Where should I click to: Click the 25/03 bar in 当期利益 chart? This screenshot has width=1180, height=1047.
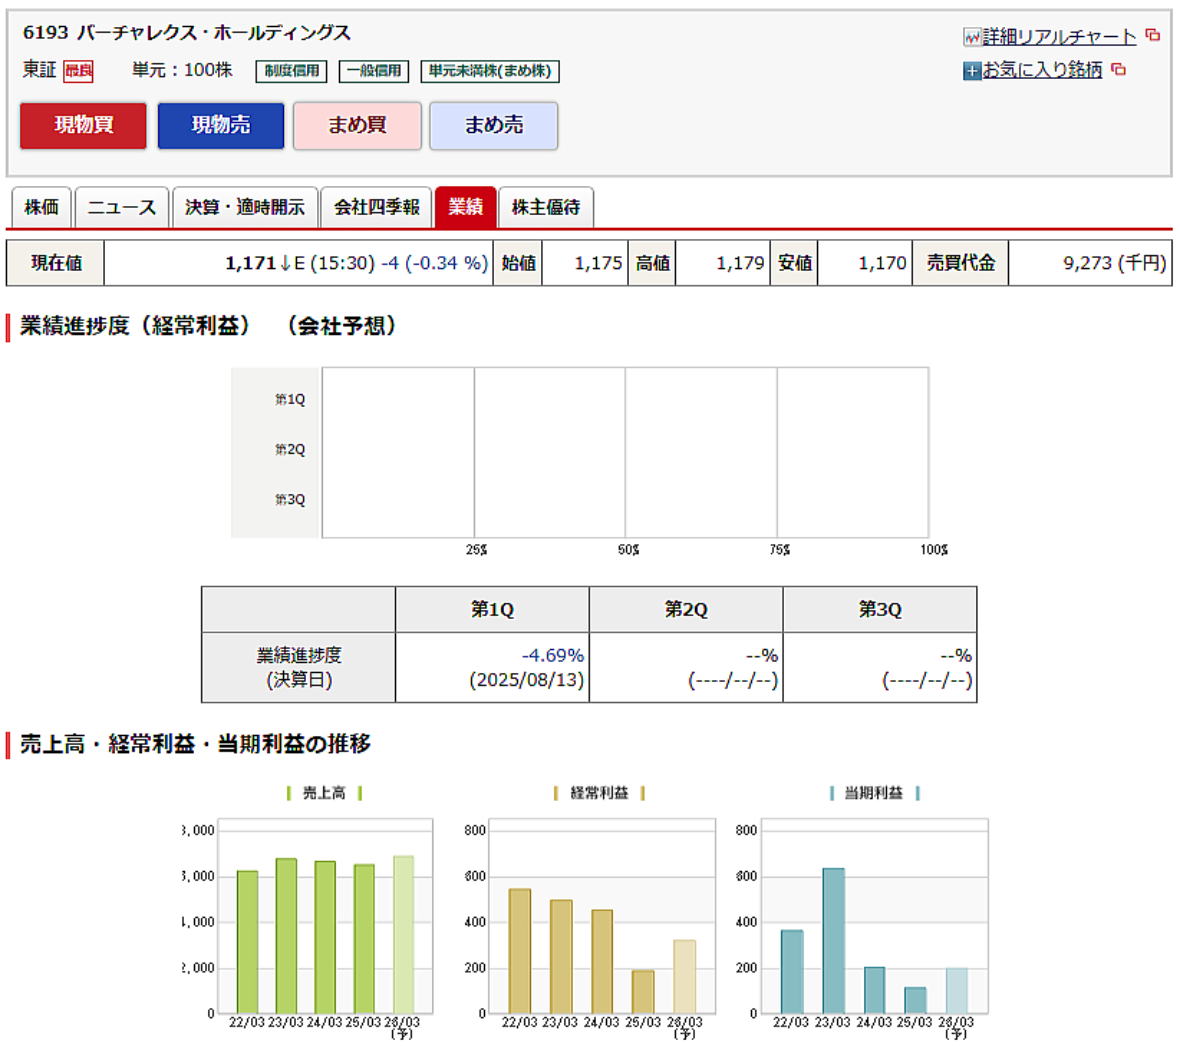(915, 1000)
